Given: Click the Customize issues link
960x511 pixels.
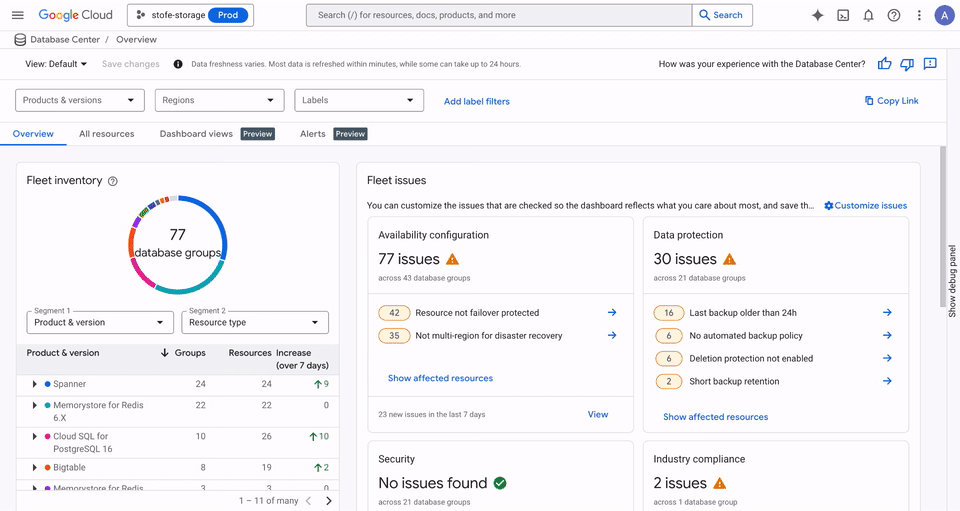Looking at the screenshot, I should coord(865,206).
